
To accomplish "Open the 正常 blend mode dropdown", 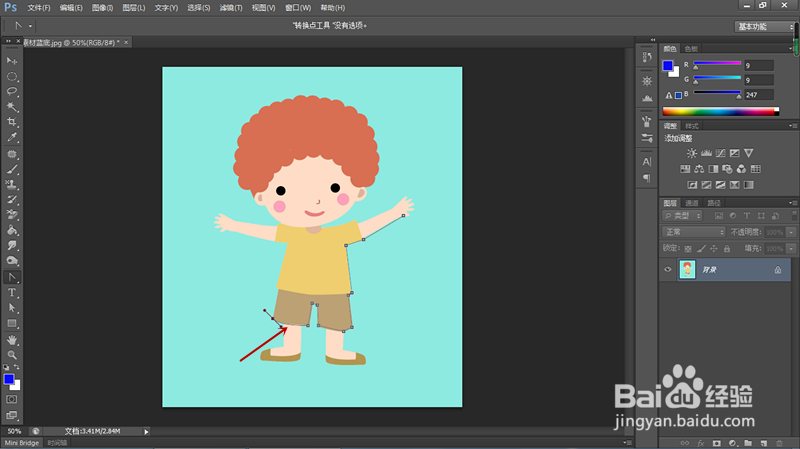I will coord(694,232).
